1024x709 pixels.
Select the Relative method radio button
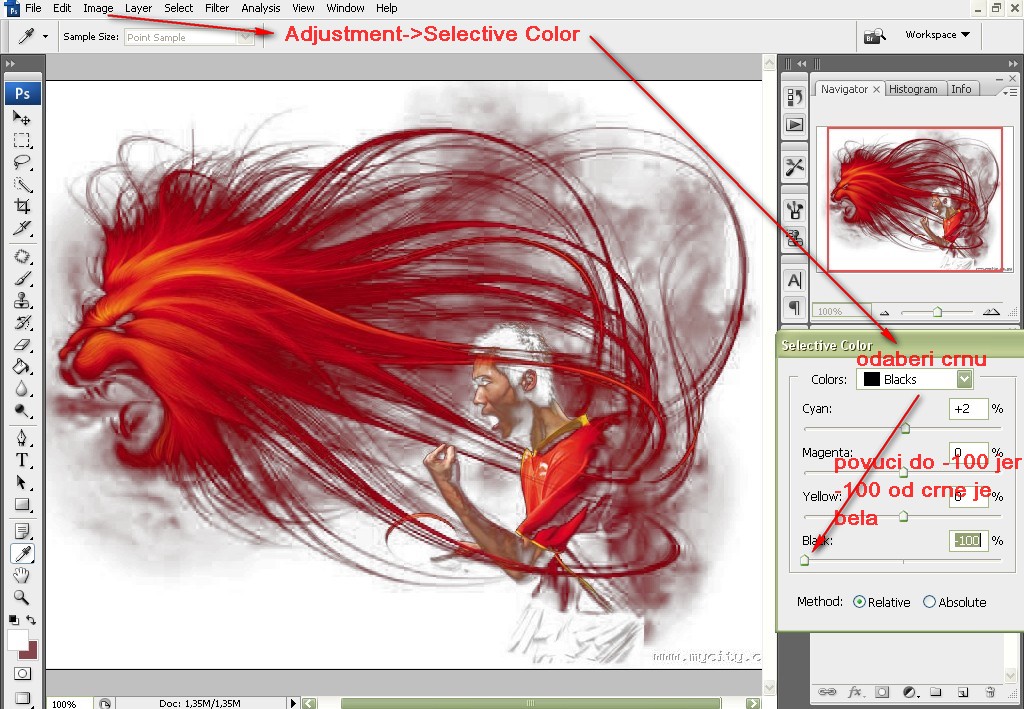click(859, 602)
